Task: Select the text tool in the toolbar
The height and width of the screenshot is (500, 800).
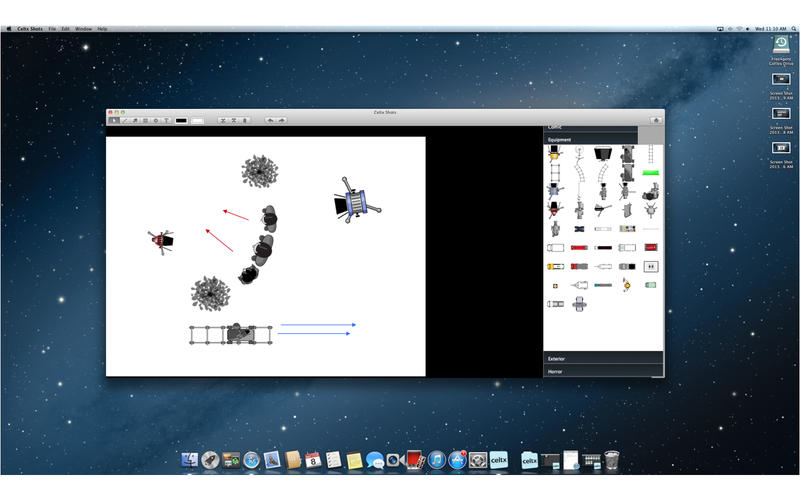Action: [166, 120]
